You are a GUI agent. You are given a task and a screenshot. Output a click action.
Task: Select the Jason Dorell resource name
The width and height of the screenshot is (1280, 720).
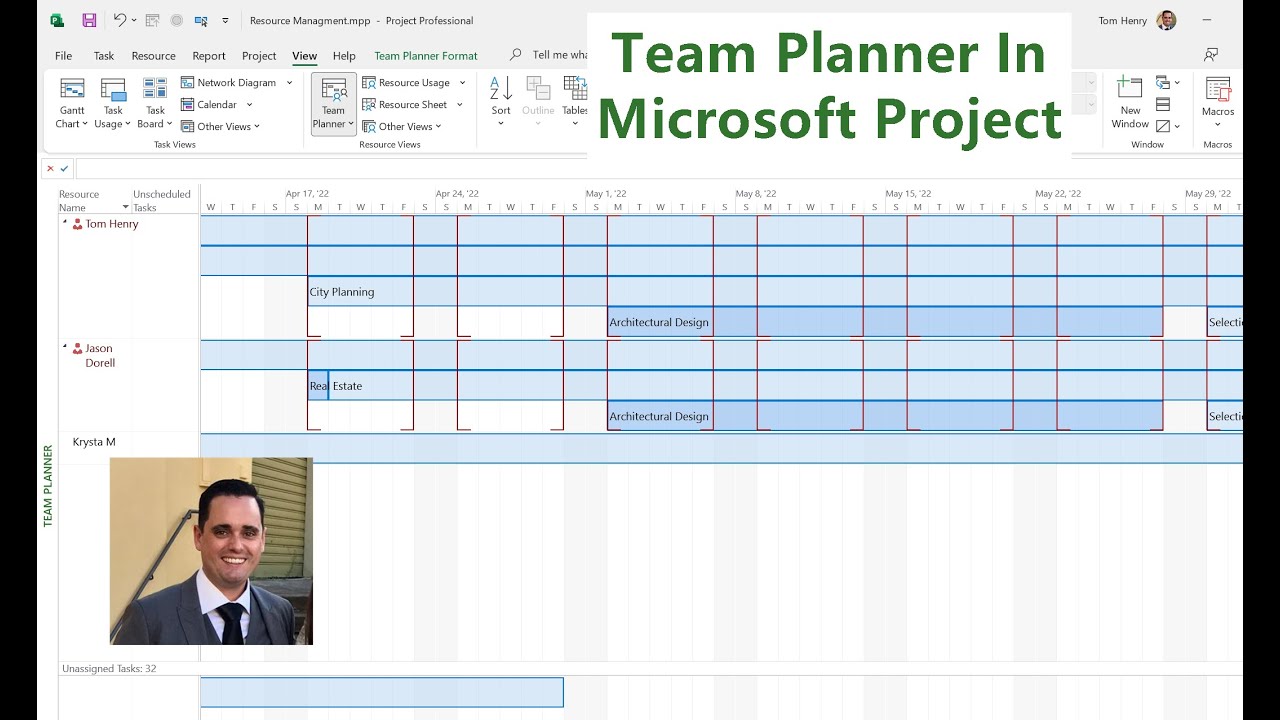coord(100,356)
